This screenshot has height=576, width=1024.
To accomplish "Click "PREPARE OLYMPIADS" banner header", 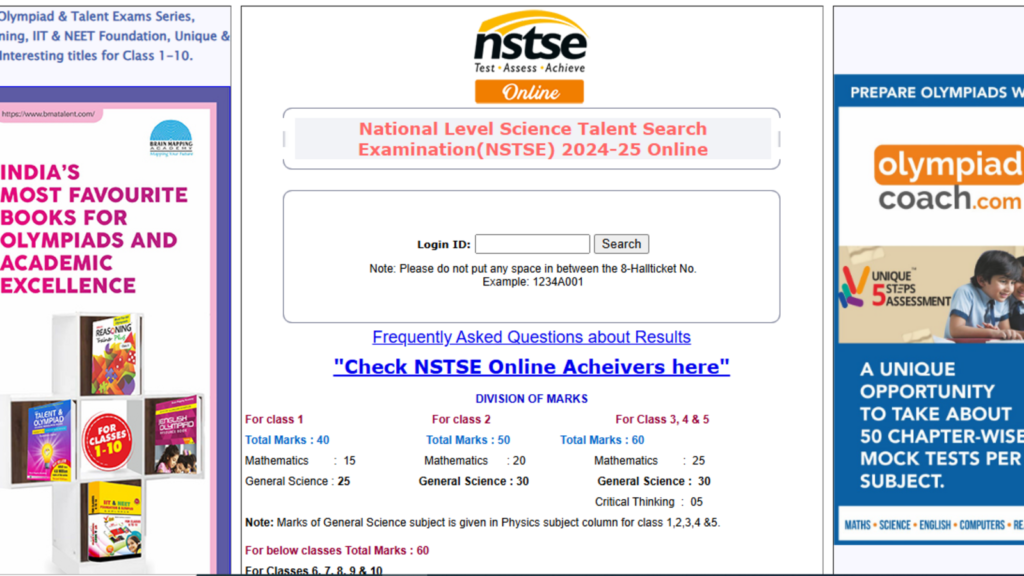I will coord(936,93).
